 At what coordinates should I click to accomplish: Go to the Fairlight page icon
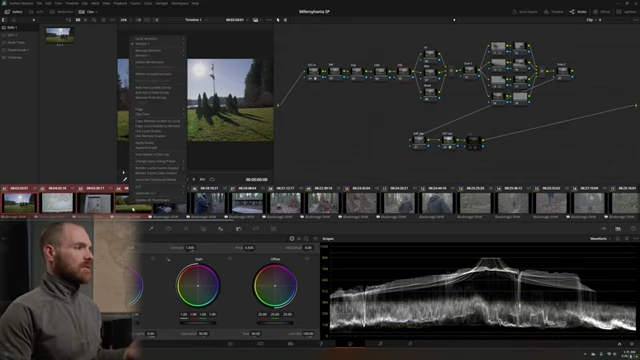tap(380, 344)
